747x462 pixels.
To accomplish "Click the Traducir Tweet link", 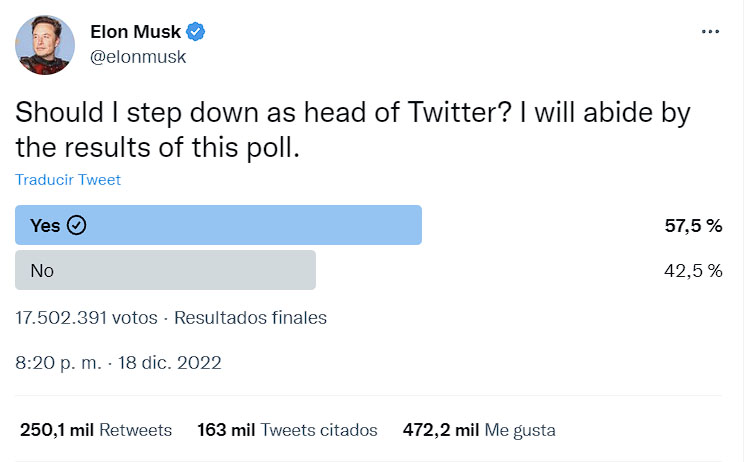I will pos(68,180).
